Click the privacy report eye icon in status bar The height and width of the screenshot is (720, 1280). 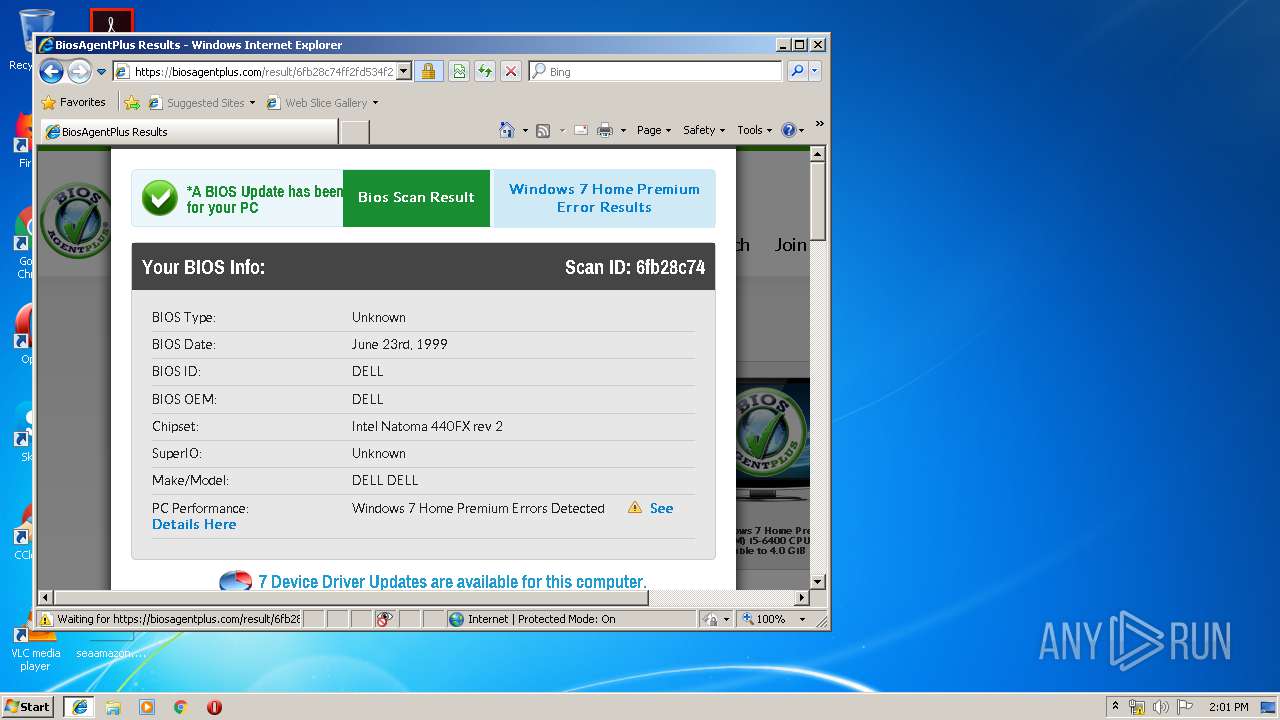click(x=385, y=619)
